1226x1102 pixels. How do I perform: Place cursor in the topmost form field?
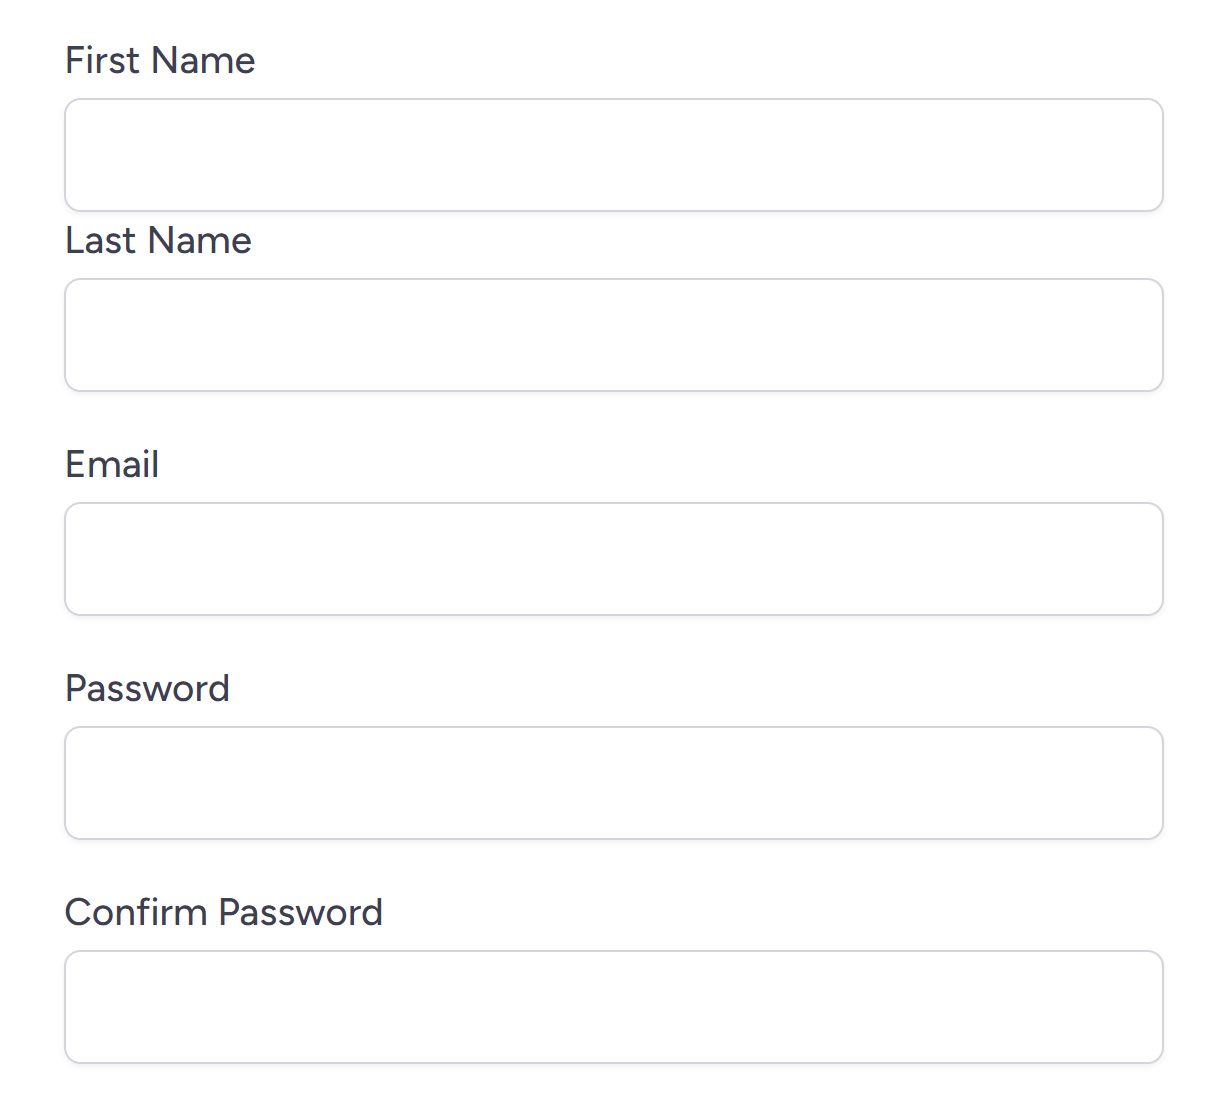[x=613, y=155]
